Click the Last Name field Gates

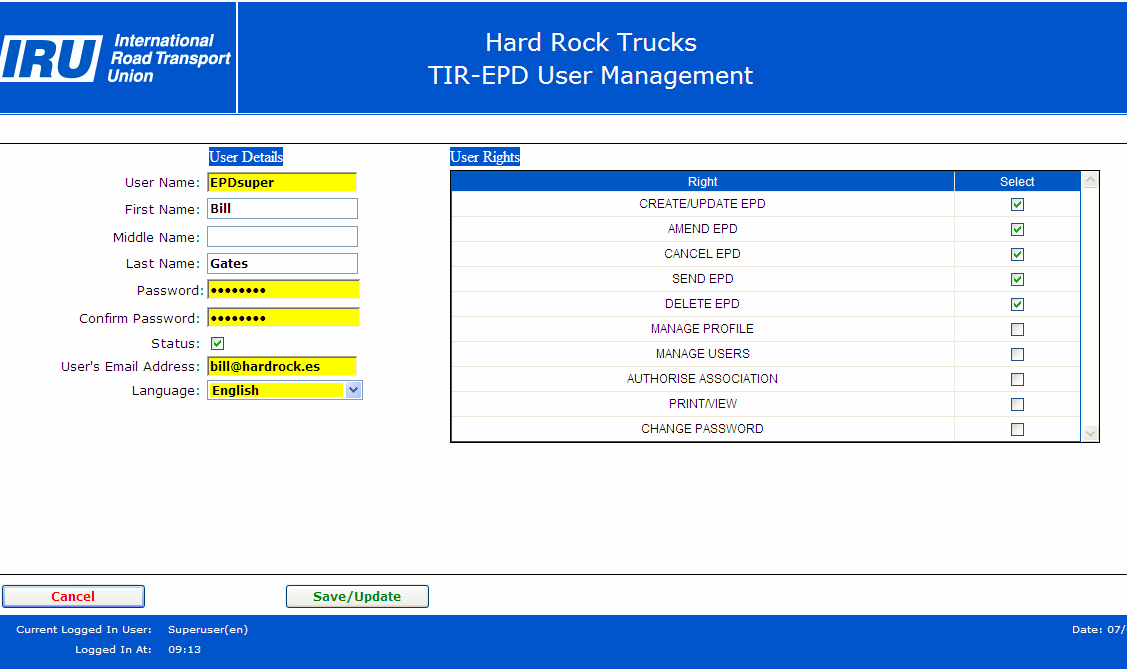click(x=282, y=264)
